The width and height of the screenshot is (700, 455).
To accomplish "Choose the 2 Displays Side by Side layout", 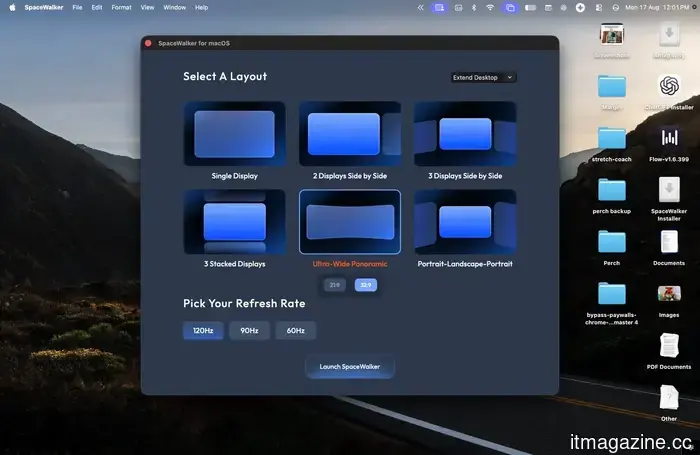I will click(350, 134).
